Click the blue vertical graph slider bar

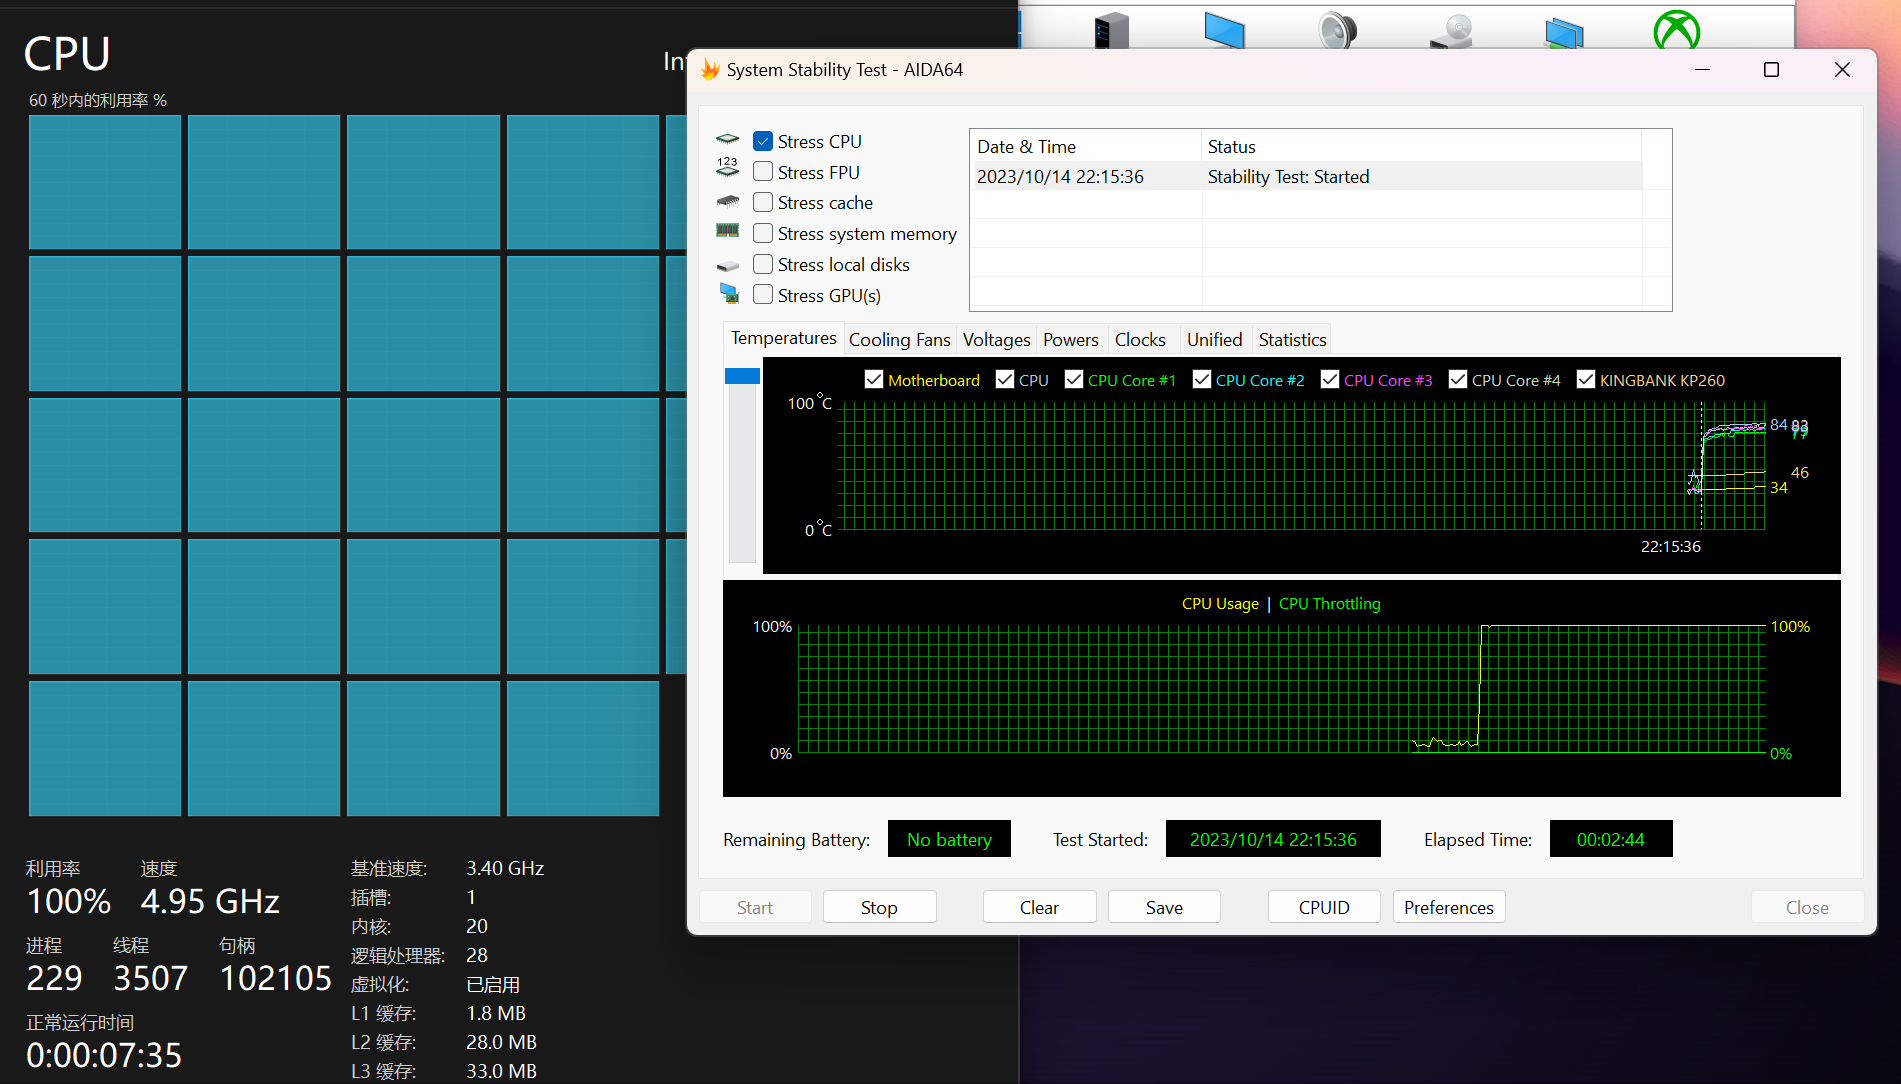point(742,377)
